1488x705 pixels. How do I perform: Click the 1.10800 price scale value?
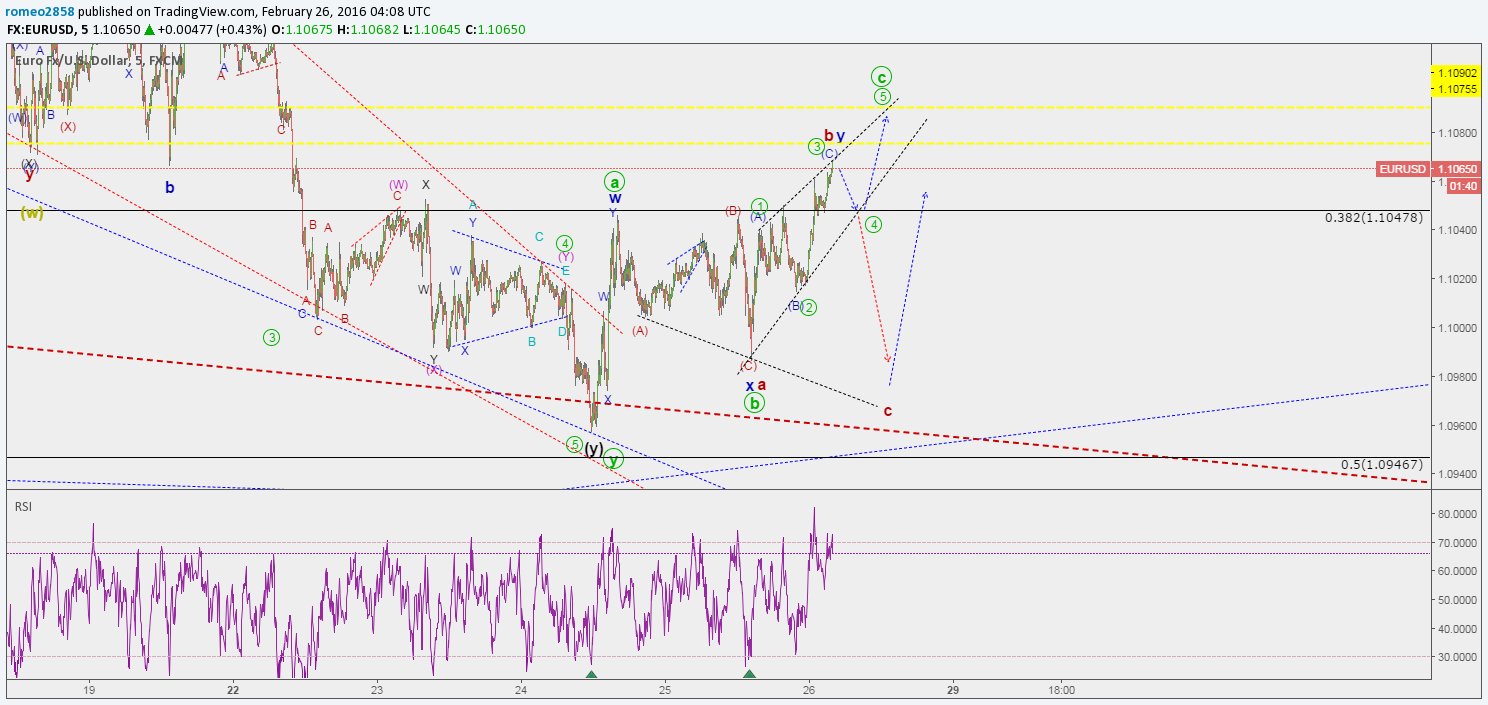click(1458, 133)
